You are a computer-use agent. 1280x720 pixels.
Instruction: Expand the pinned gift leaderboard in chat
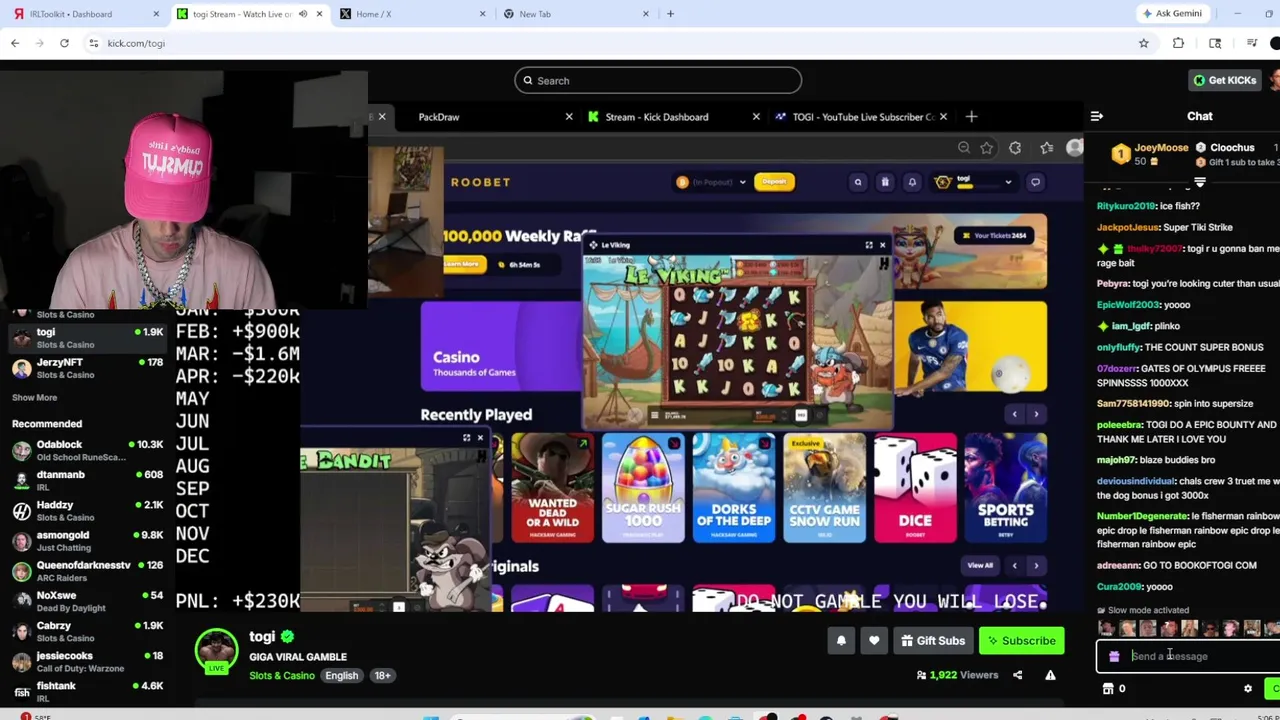1199,183
